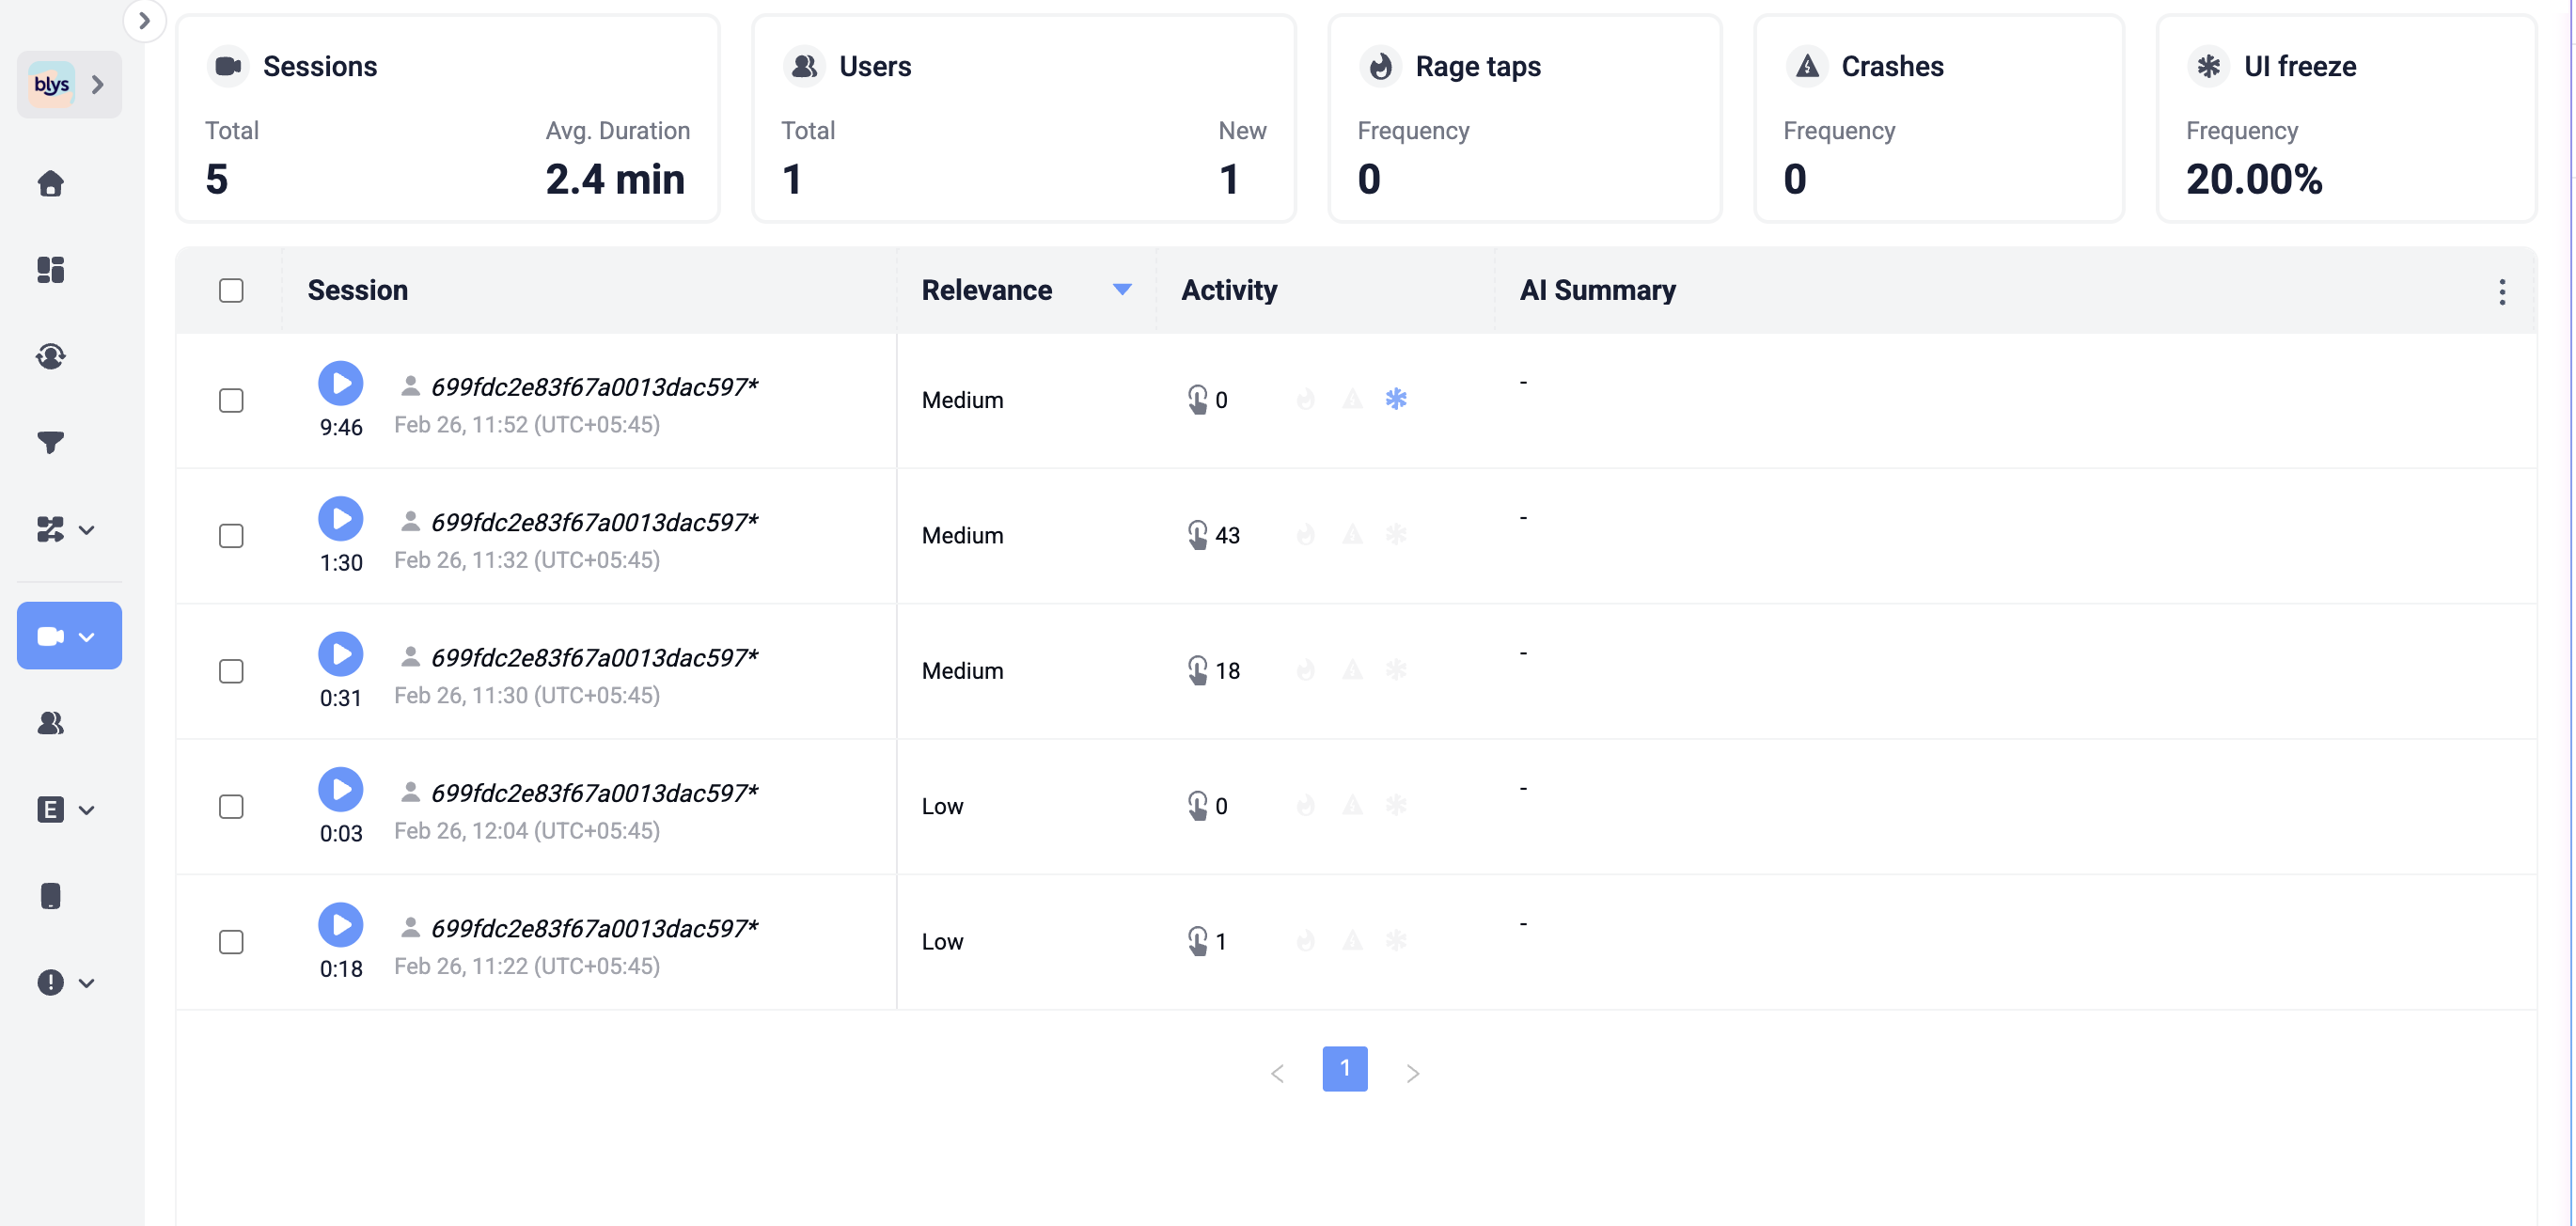The height and width of the screenshot is (1226, 2576).
Task: Open the table options three-dot menu
Action: [2502, 292]
